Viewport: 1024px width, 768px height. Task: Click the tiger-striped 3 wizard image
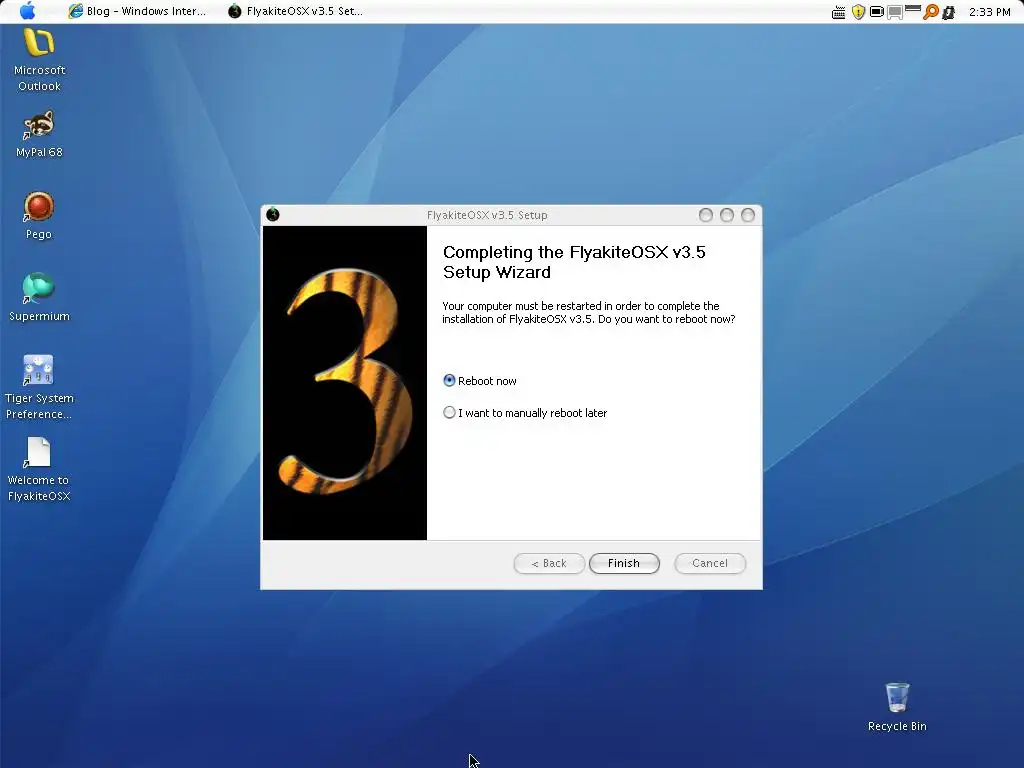pos(345,383)
